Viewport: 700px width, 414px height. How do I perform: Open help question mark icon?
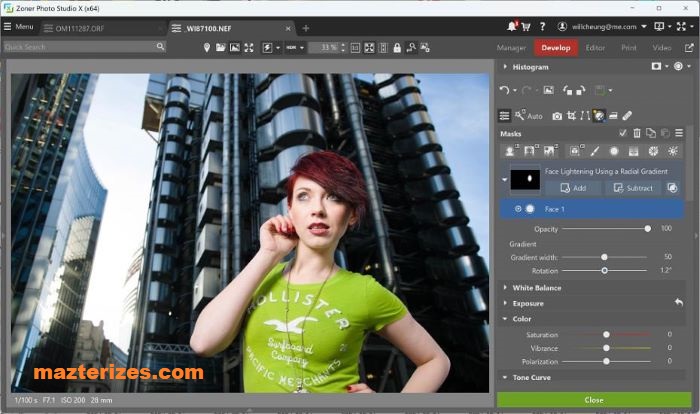point(542,27)
